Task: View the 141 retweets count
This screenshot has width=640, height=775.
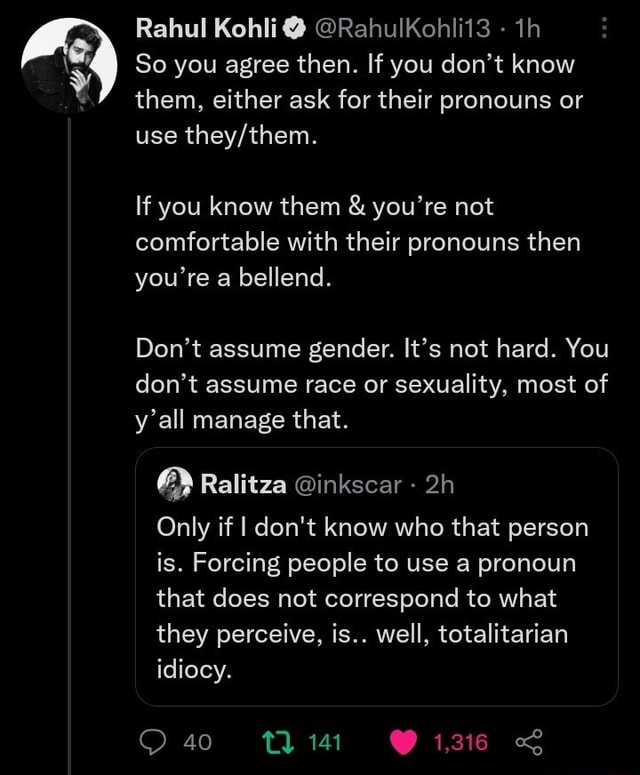Action: click(x=324, y=741)
